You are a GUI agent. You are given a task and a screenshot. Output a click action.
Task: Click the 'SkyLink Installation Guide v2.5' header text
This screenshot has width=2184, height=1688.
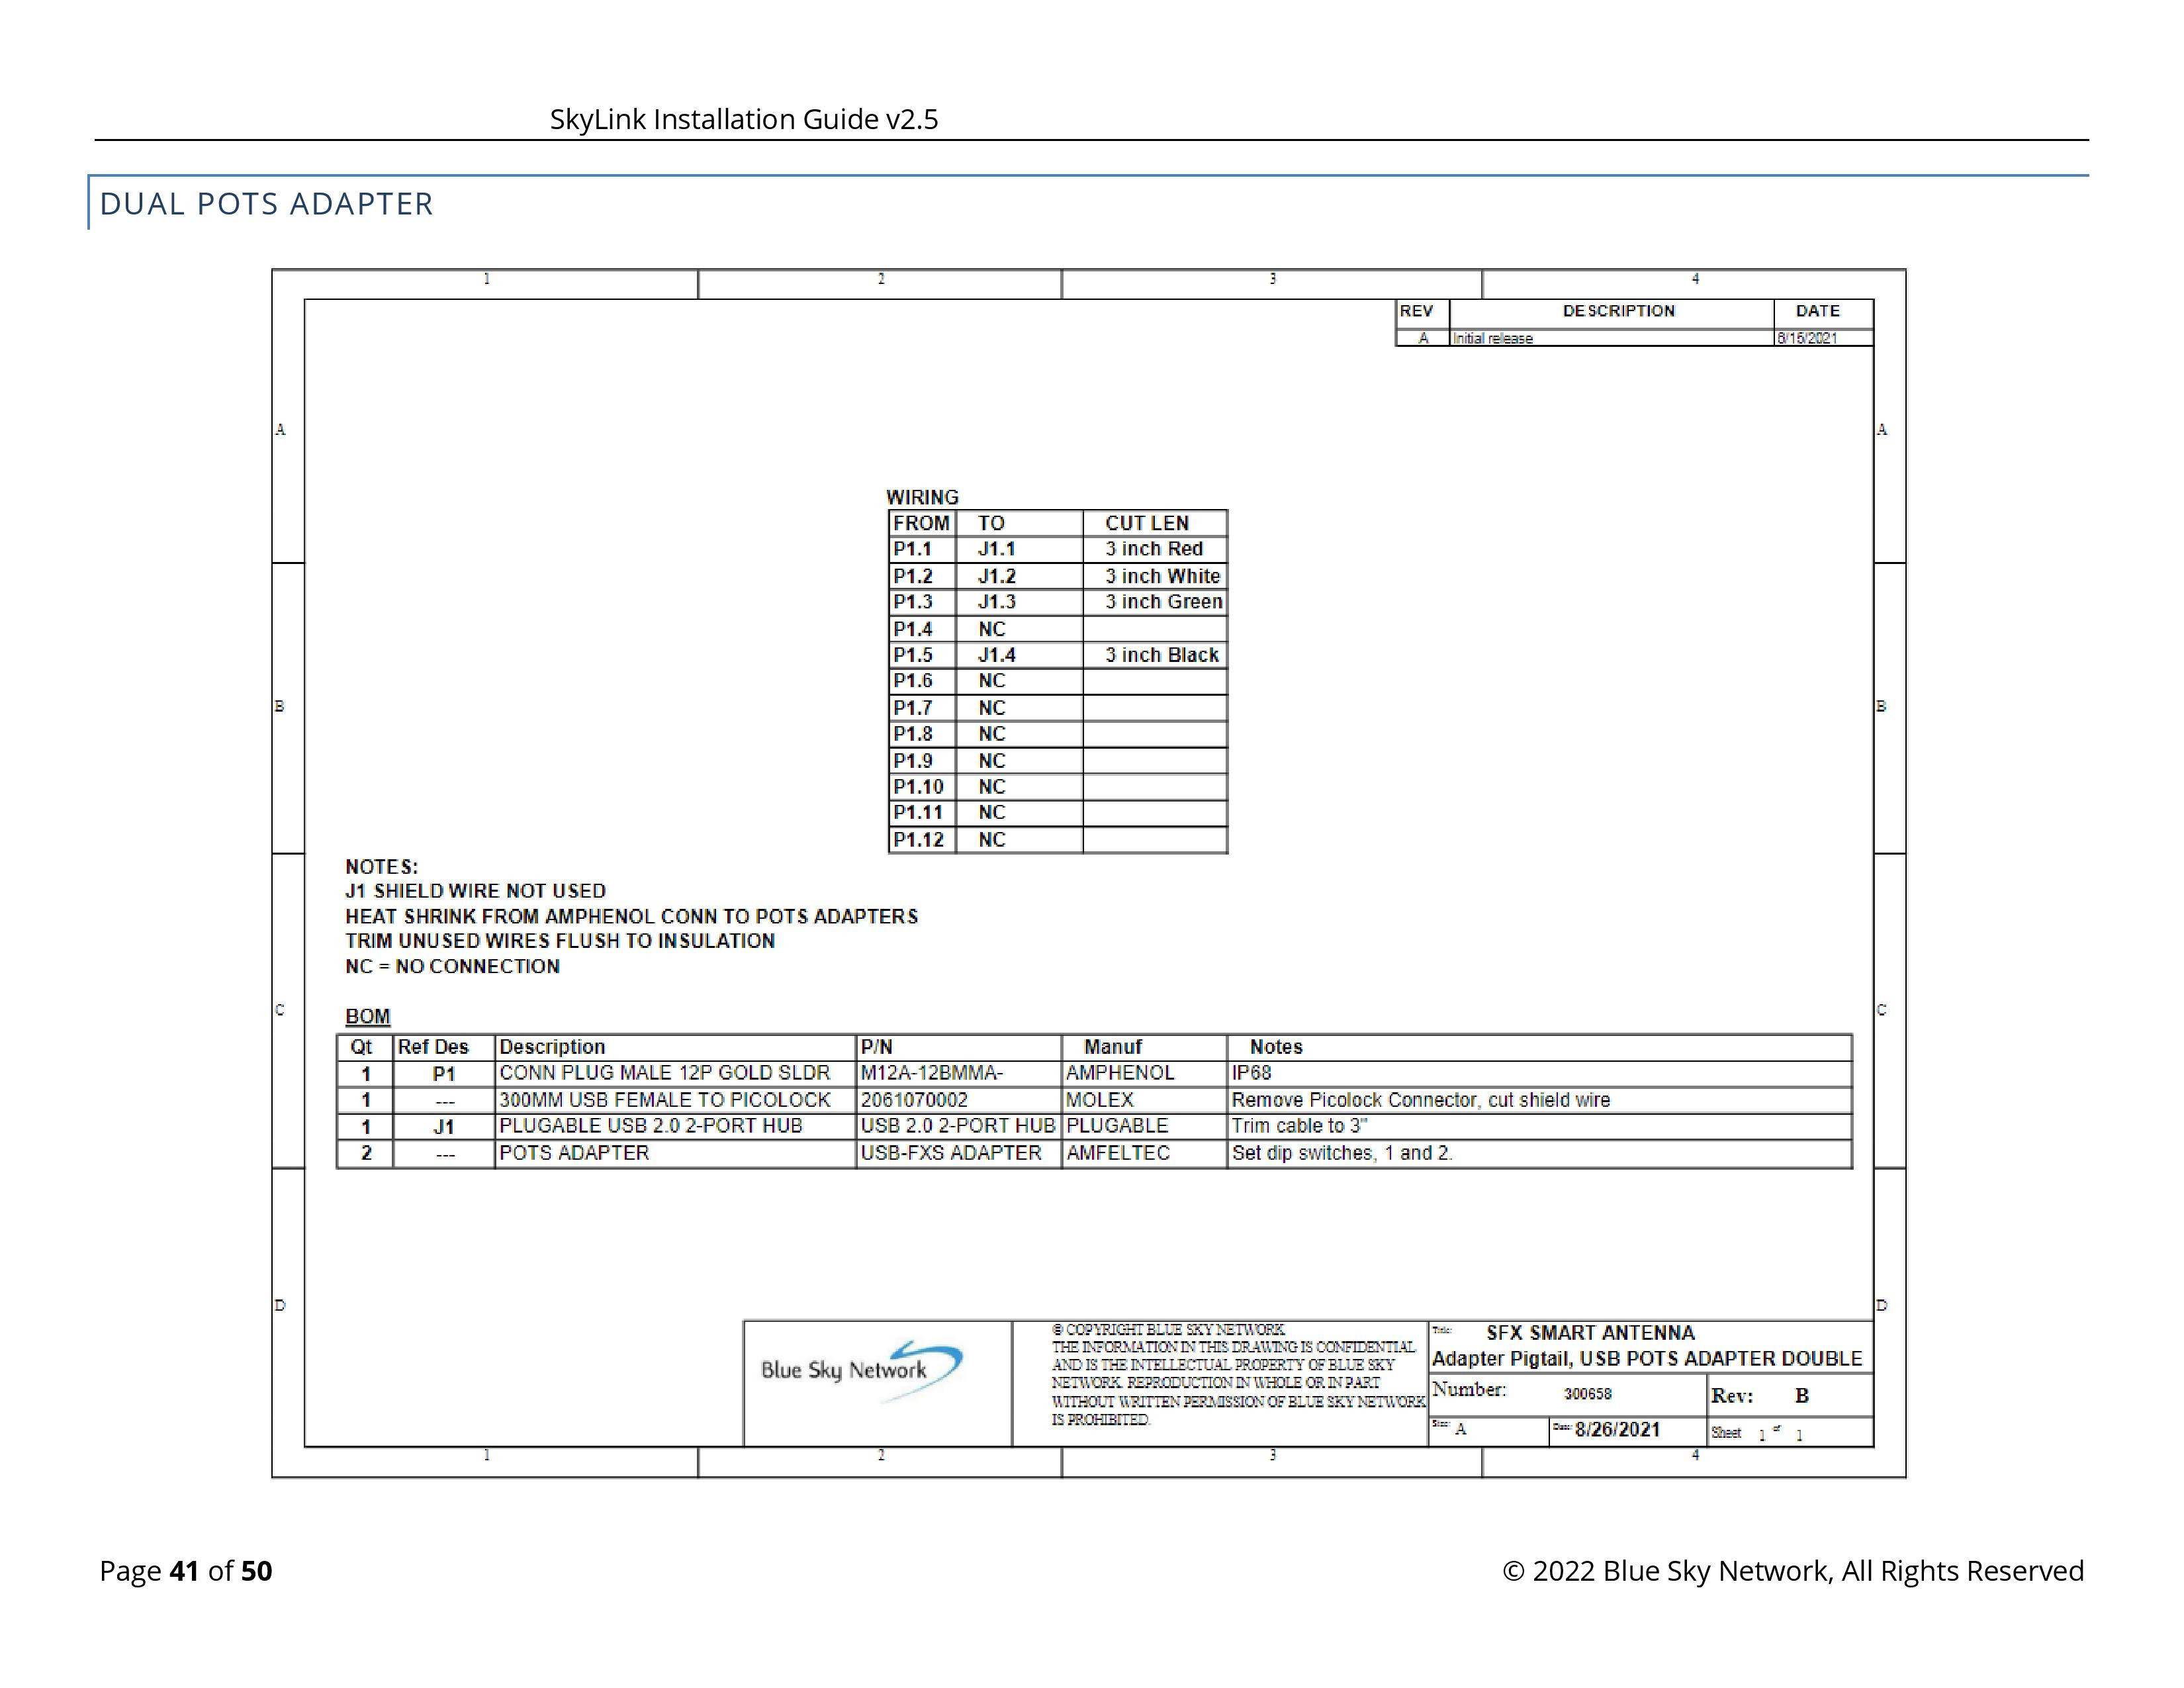click(x=743, y=119)
